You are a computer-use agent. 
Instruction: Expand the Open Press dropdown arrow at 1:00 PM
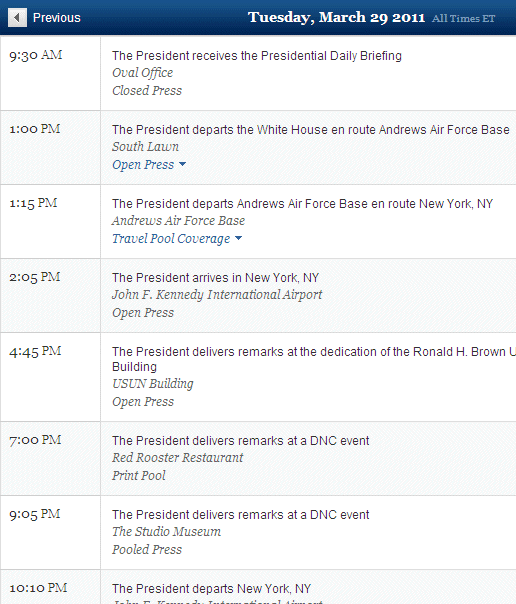[x=183, y=164]
